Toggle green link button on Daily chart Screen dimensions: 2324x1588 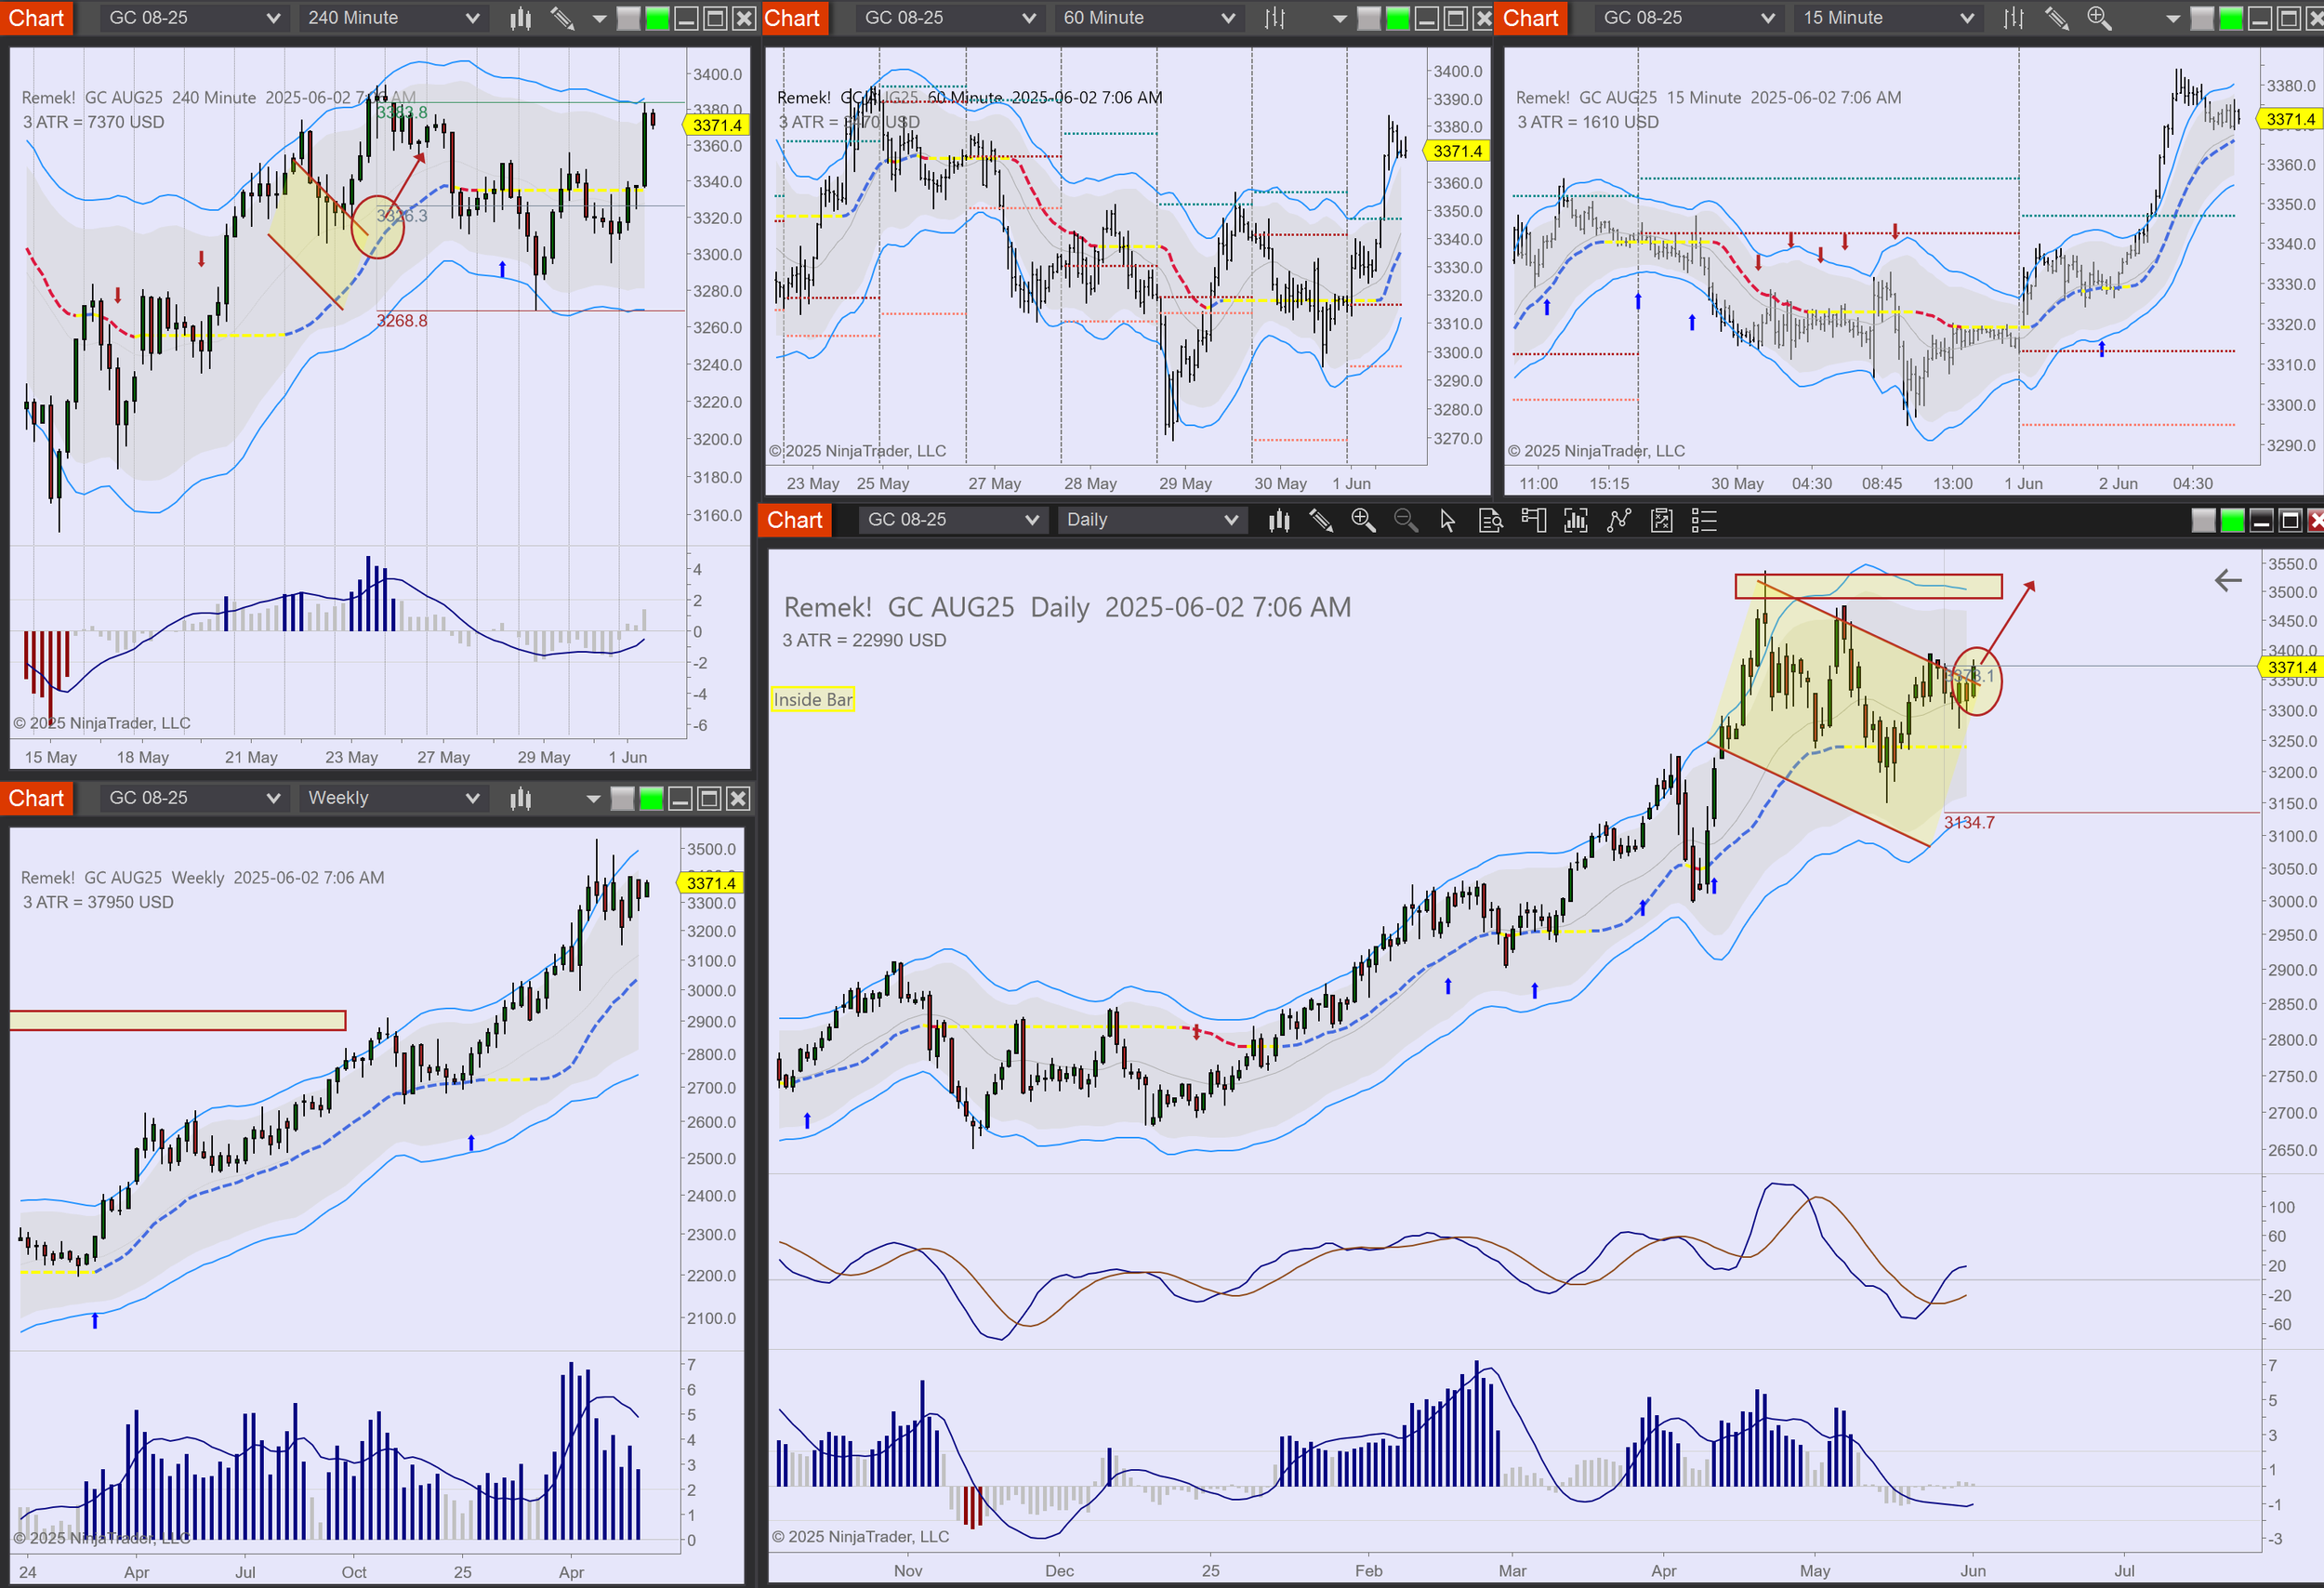click(x=2232, y=520)
